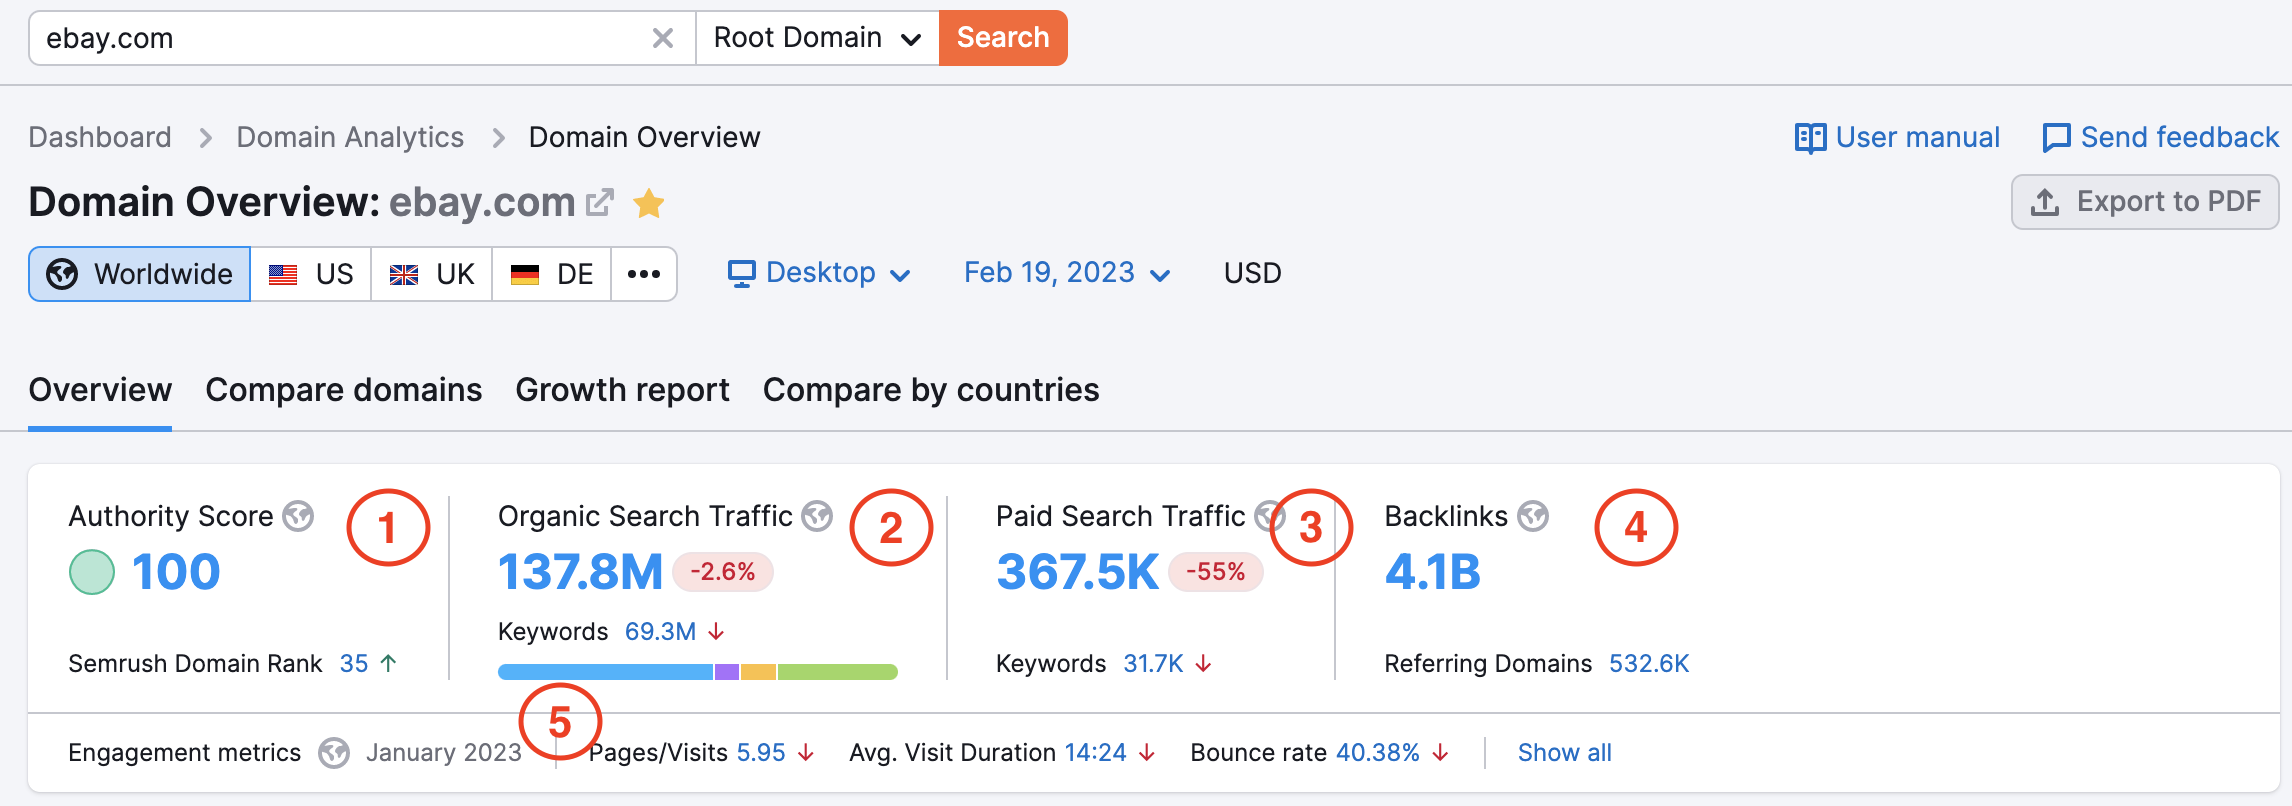2292x806 pixels.
Task: Click the UK flag icon
Action: tap(404, 274)
